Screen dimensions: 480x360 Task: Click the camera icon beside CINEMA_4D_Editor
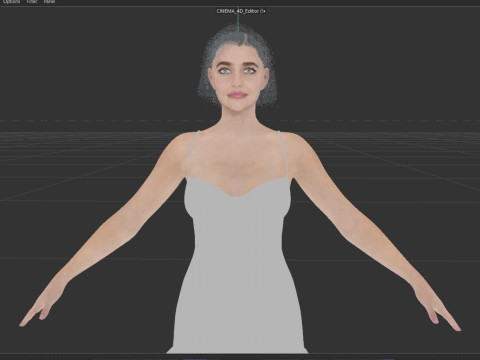point(263,11)
